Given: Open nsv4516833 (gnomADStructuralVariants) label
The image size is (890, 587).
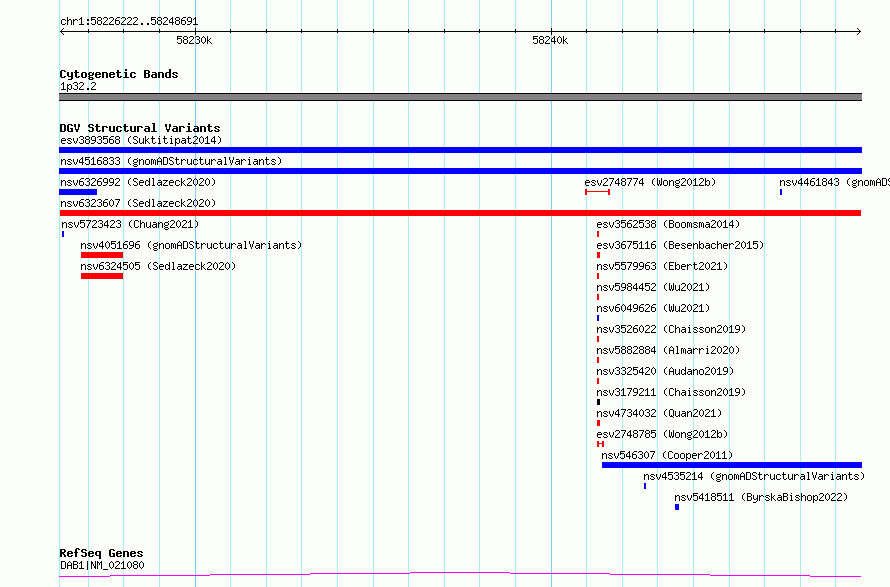Looking at the screenshot, I should pyautogui.click(x=171, y=161).
